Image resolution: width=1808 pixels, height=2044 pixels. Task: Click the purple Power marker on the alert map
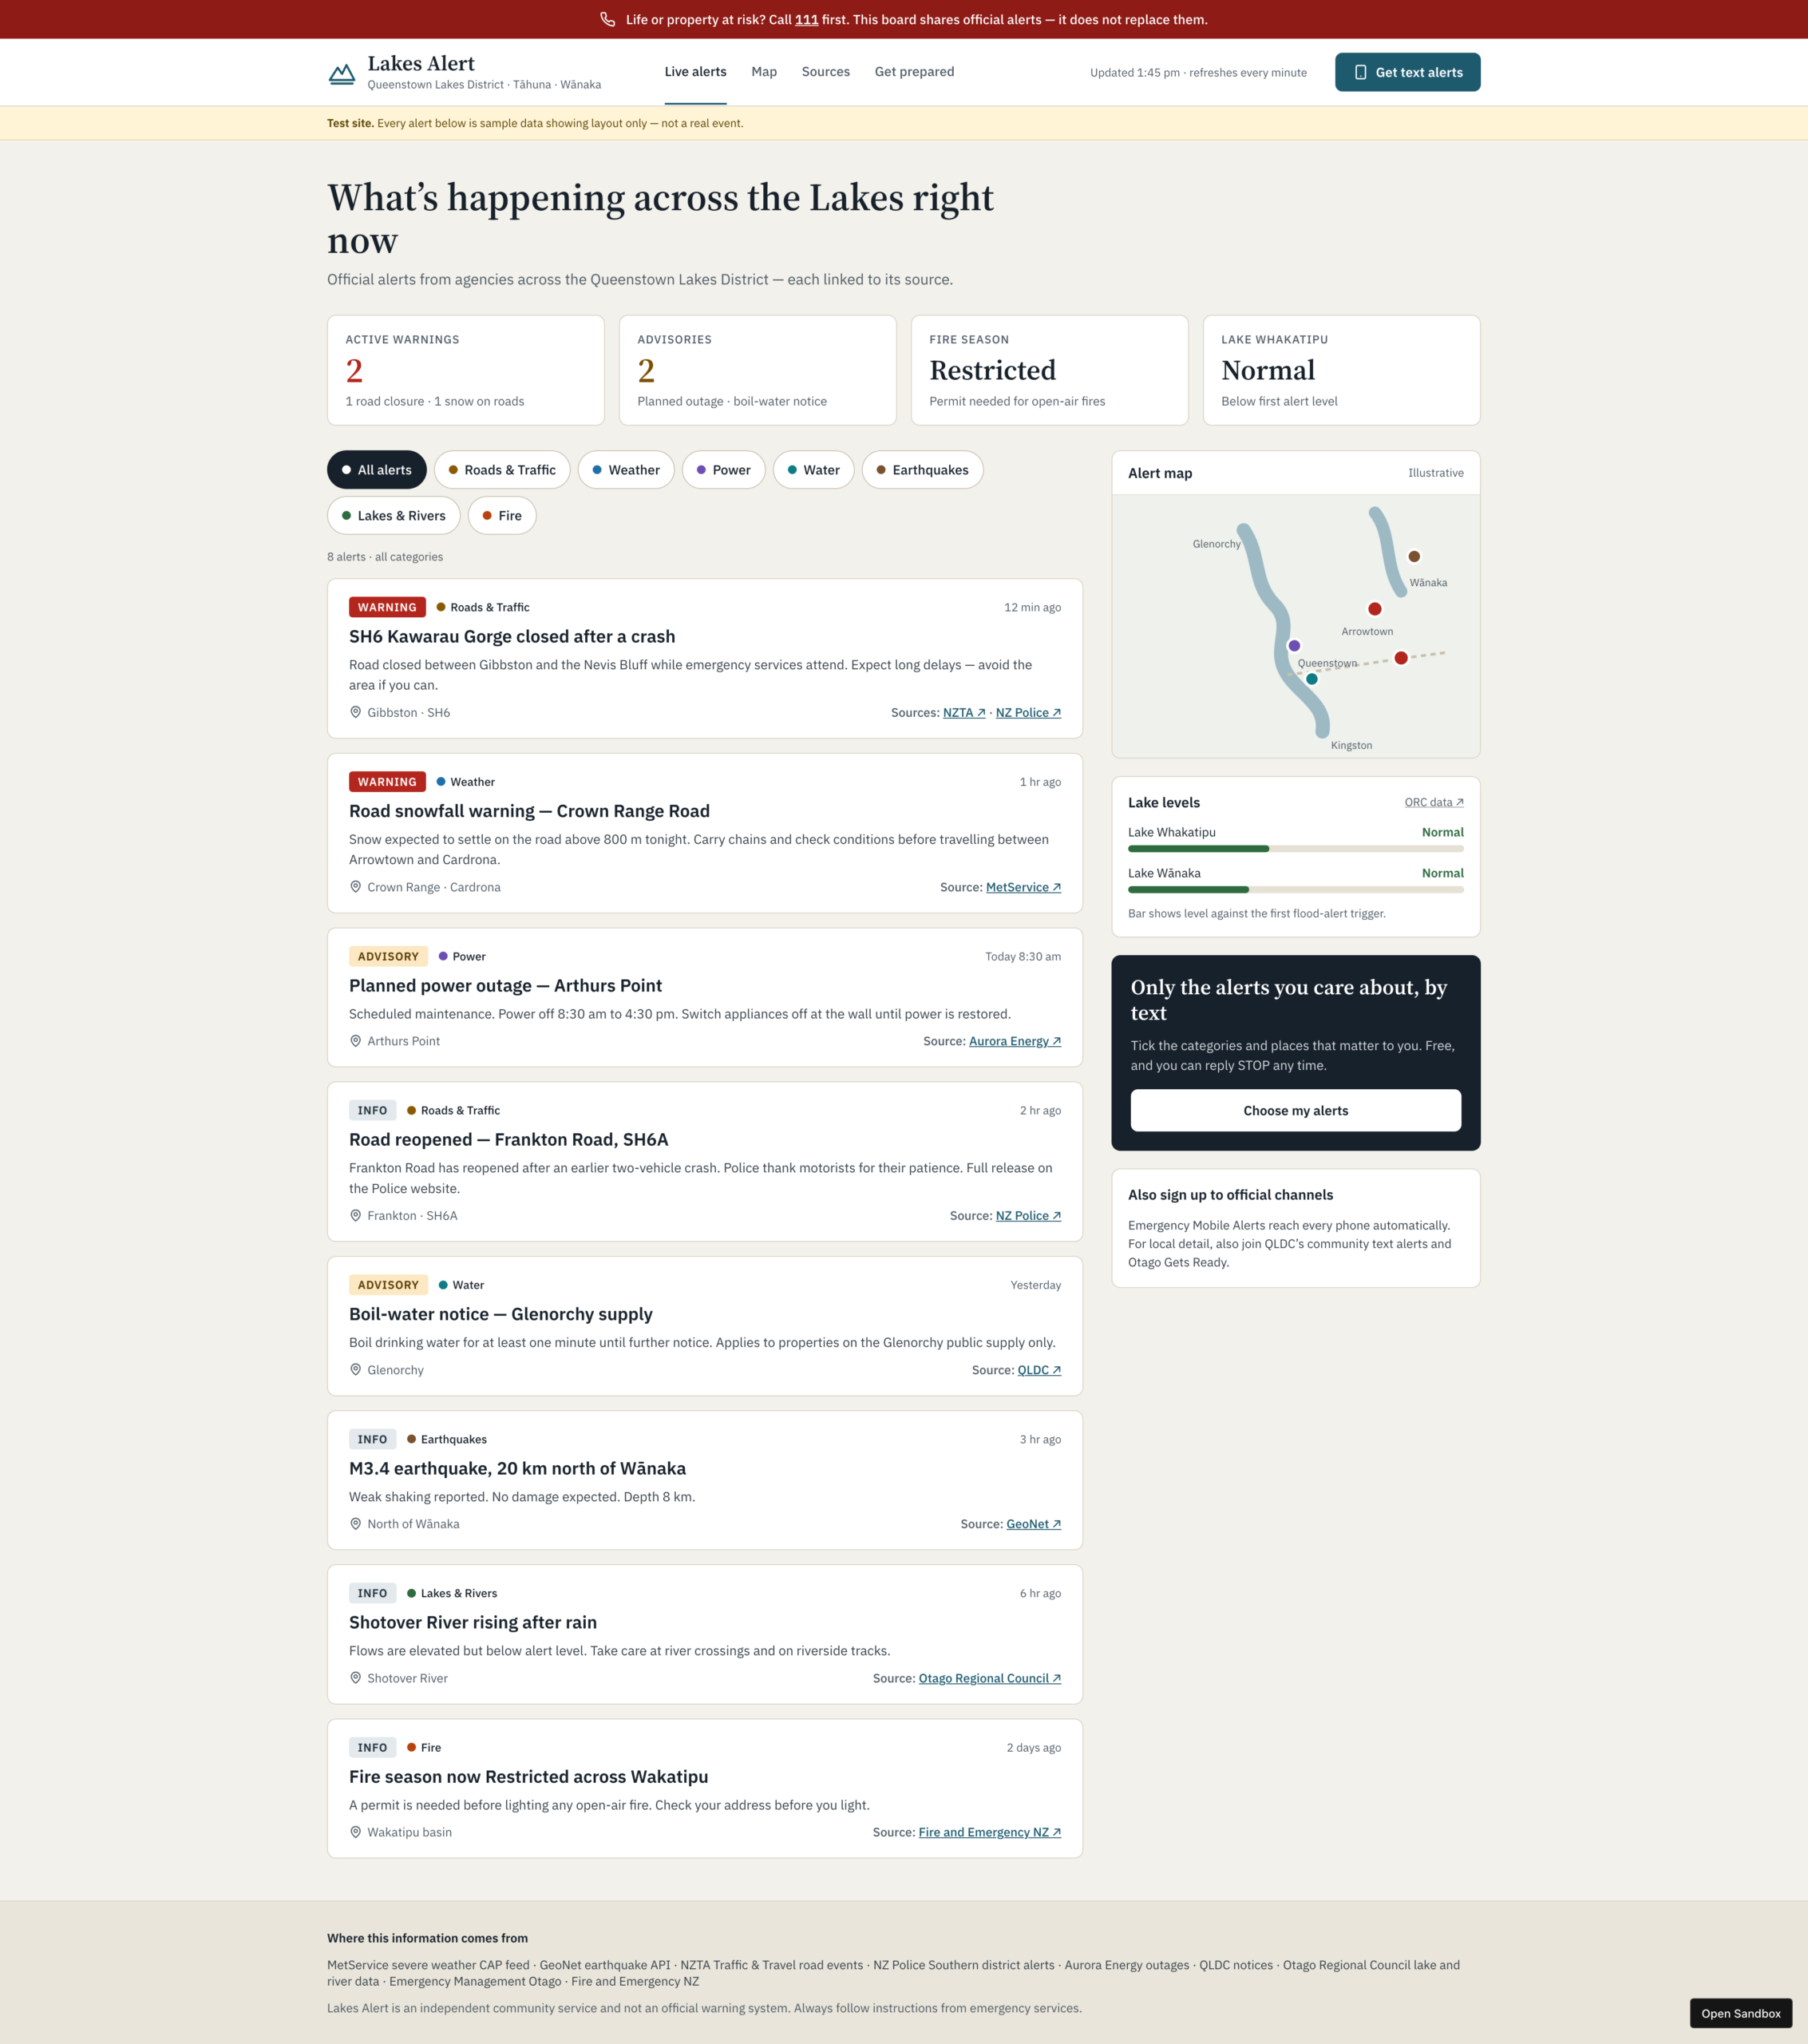coord(1294,646)
